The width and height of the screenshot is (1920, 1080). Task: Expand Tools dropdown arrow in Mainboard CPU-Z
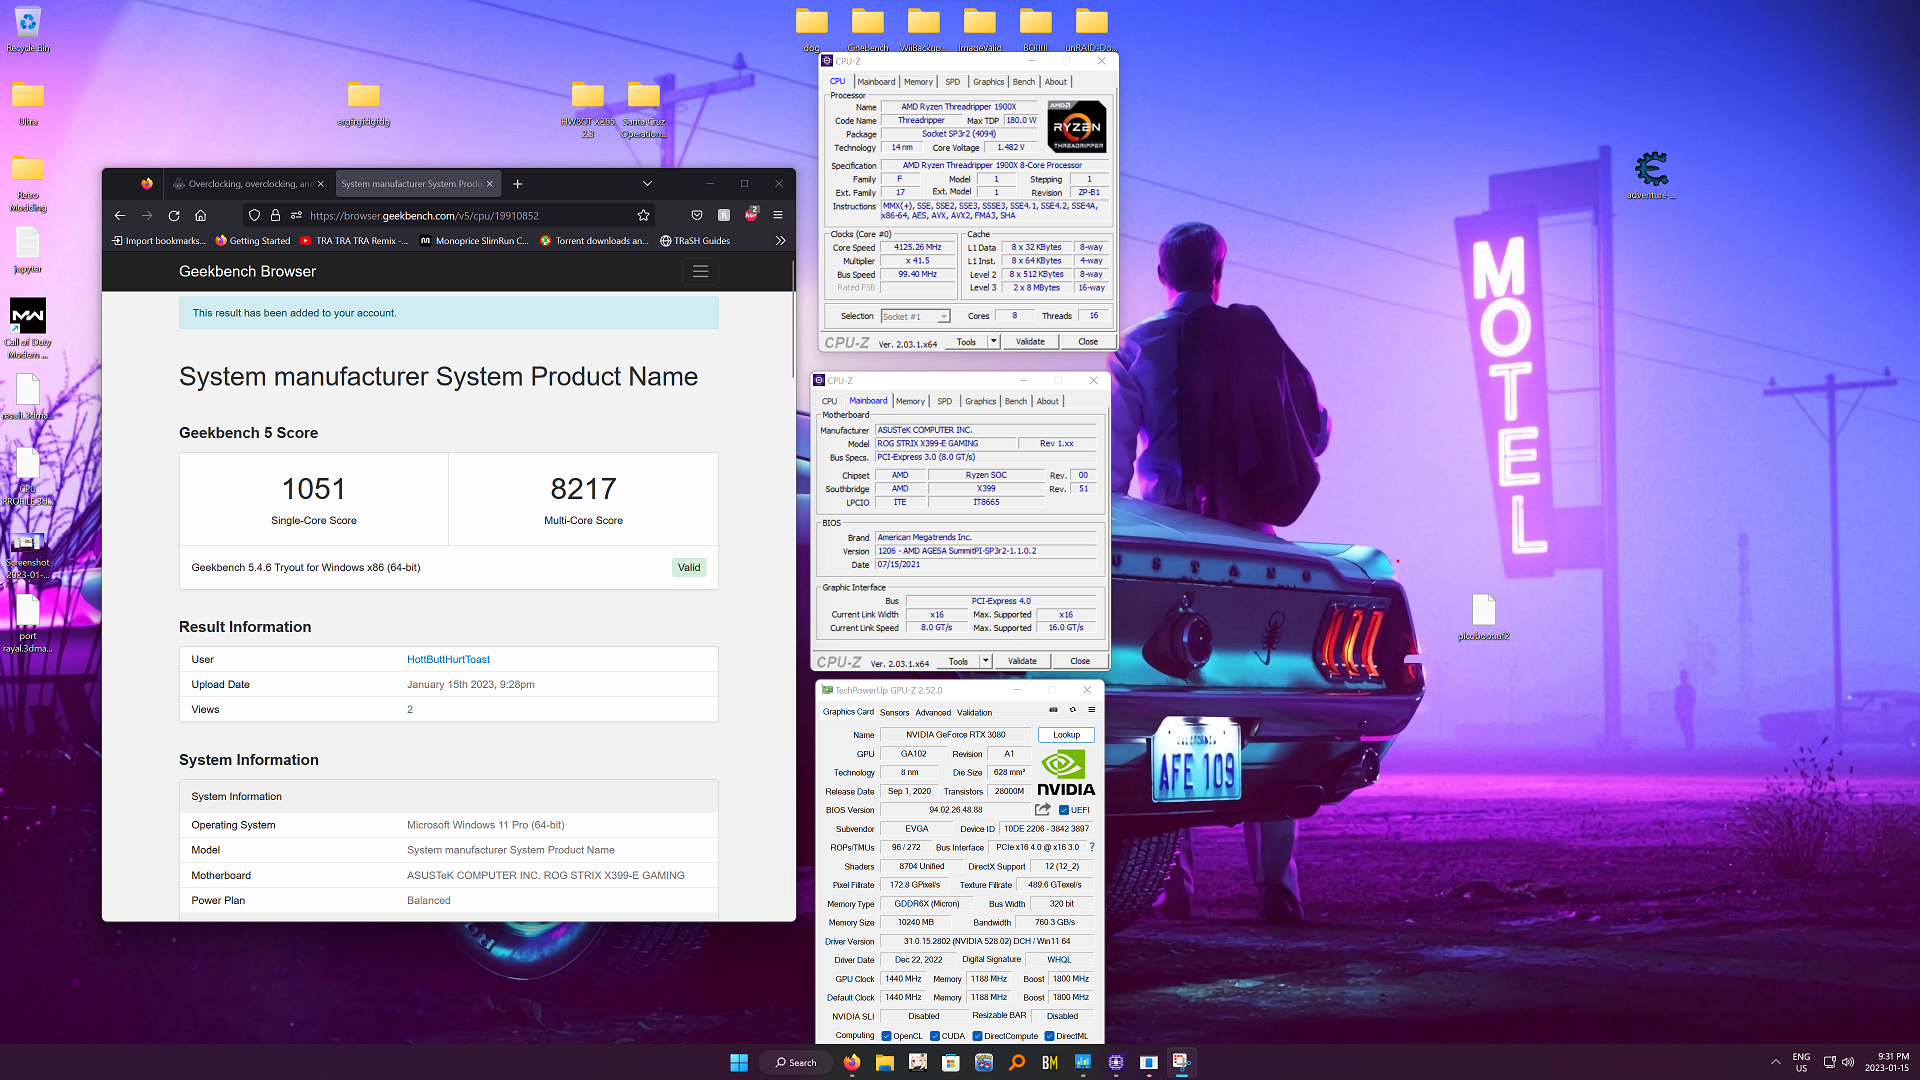(985, 661)
